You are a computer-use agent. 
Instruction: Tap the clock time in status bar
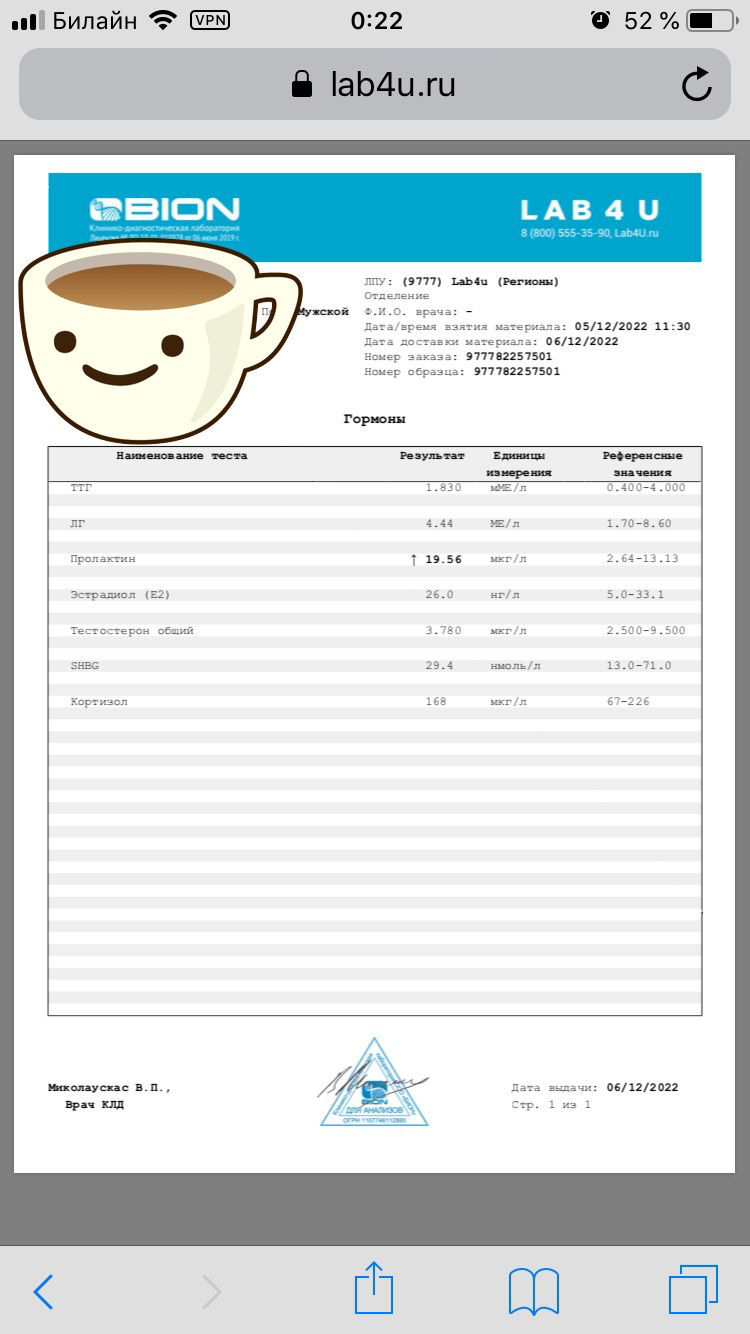click(x=377, y=20)
